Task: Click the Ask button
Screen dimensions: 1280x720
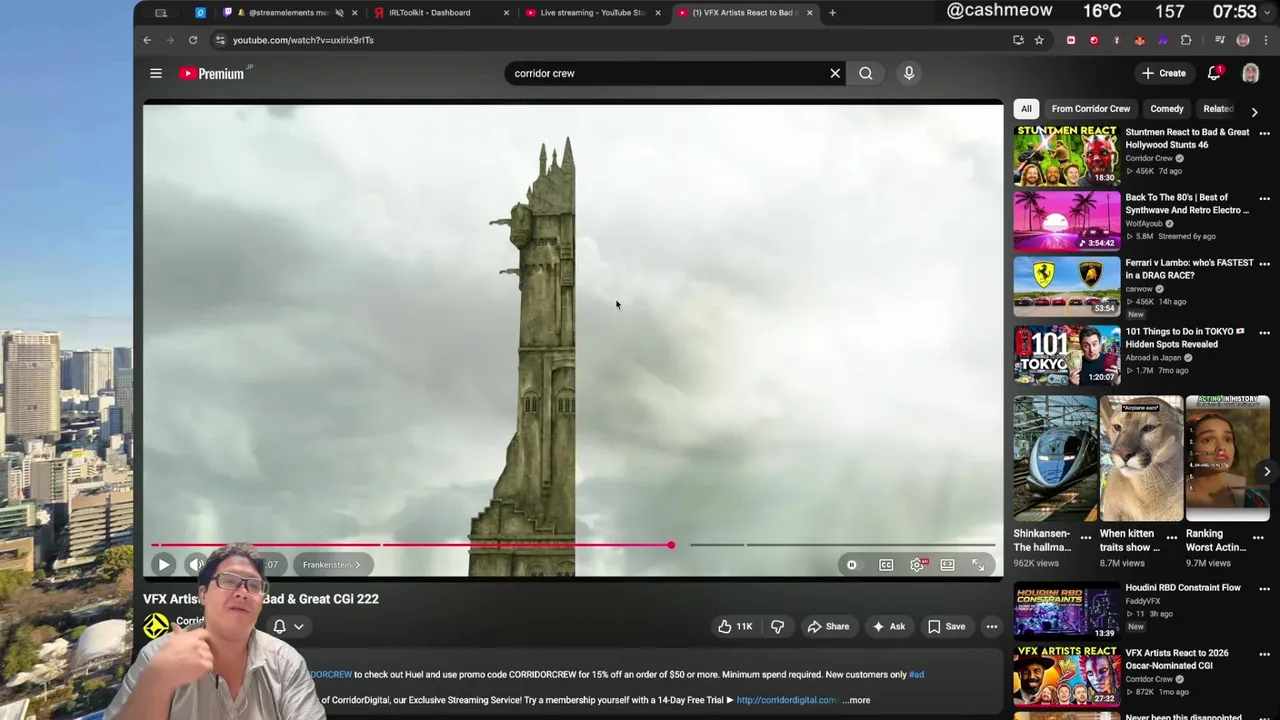Action: pos(889,627)
